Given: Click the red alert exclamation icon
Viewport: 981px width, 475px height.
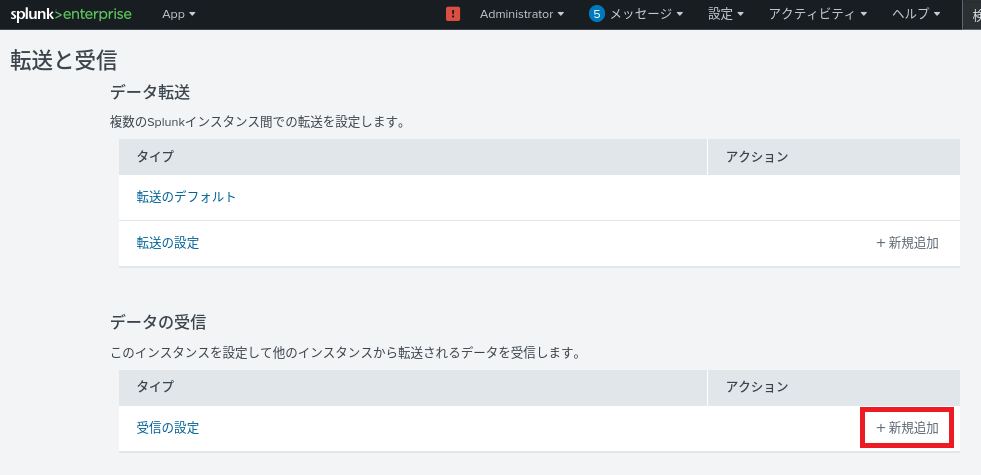Looking at the screenshot, I should [x=453, y=14].
